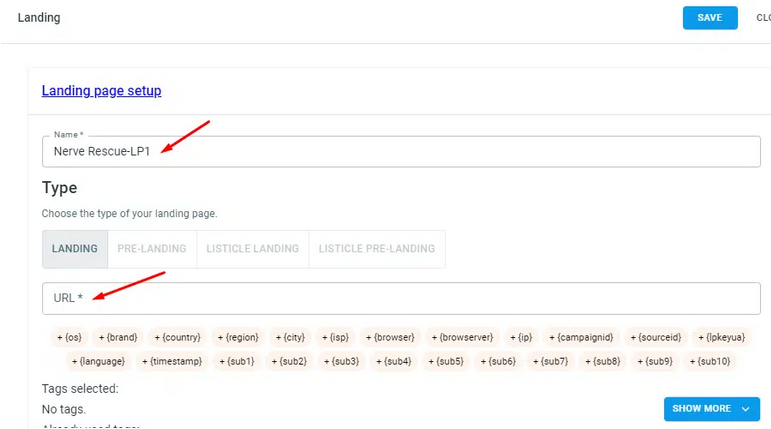Add the {sub7} tag
Viewport: 771px width, 429px height.
[551, 362]
